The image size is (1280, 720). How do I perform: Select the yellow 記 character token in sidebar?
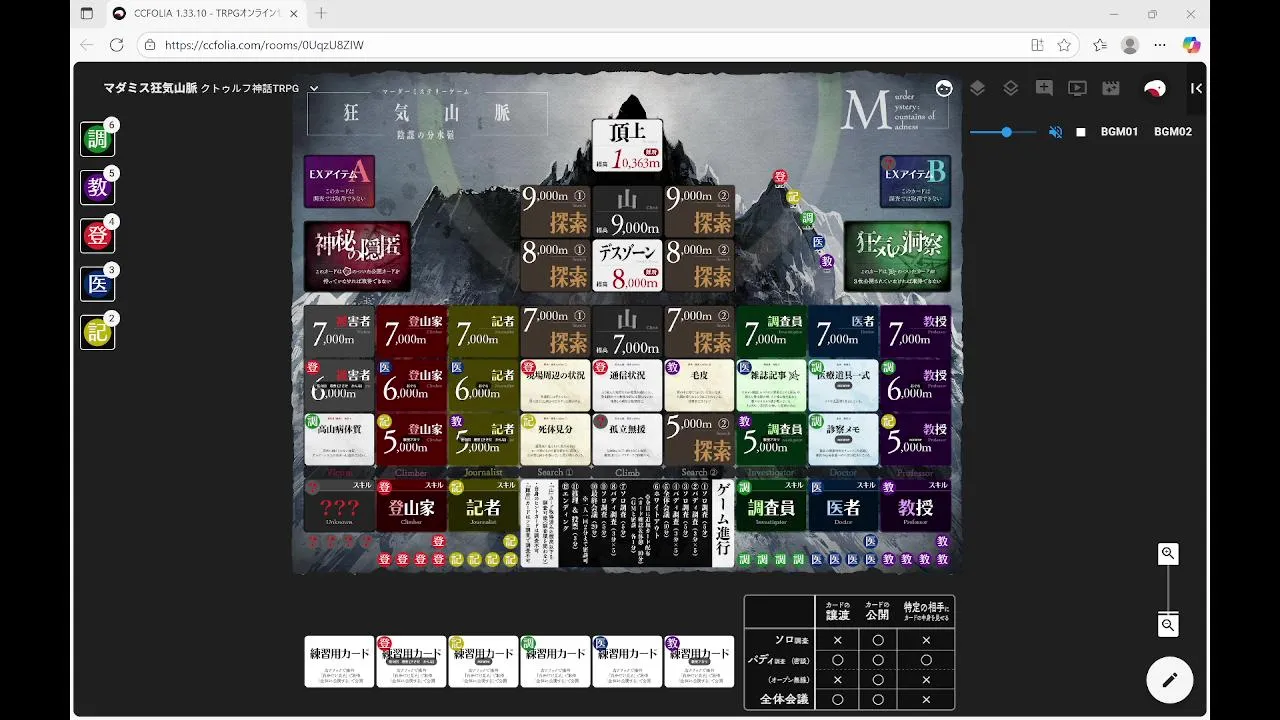[x=97, y=332]
